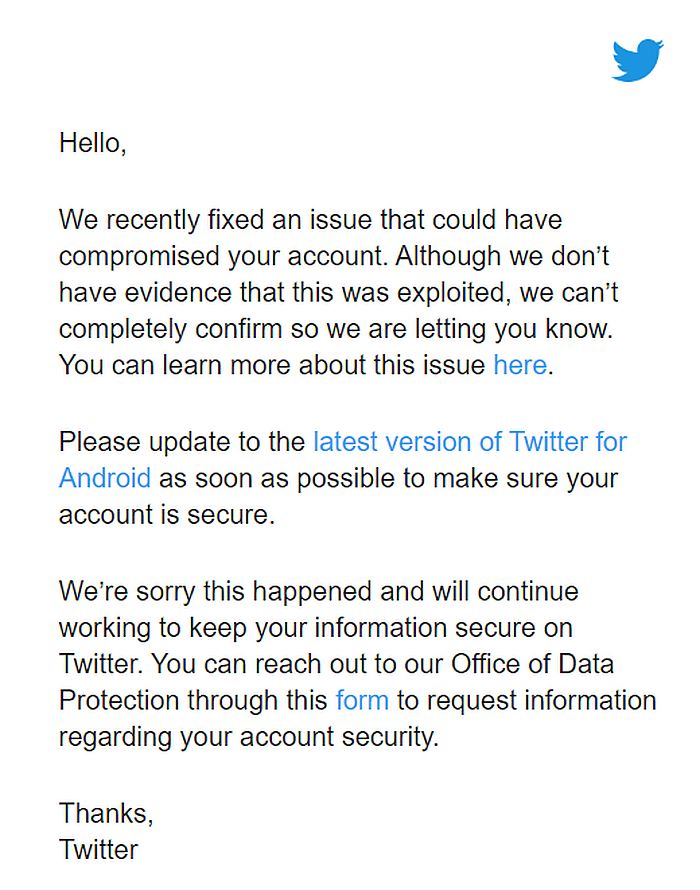The width and height of the screenshot is (700, 890).
Task: Click the 'Please update to the' text
Action: point(182,441)
